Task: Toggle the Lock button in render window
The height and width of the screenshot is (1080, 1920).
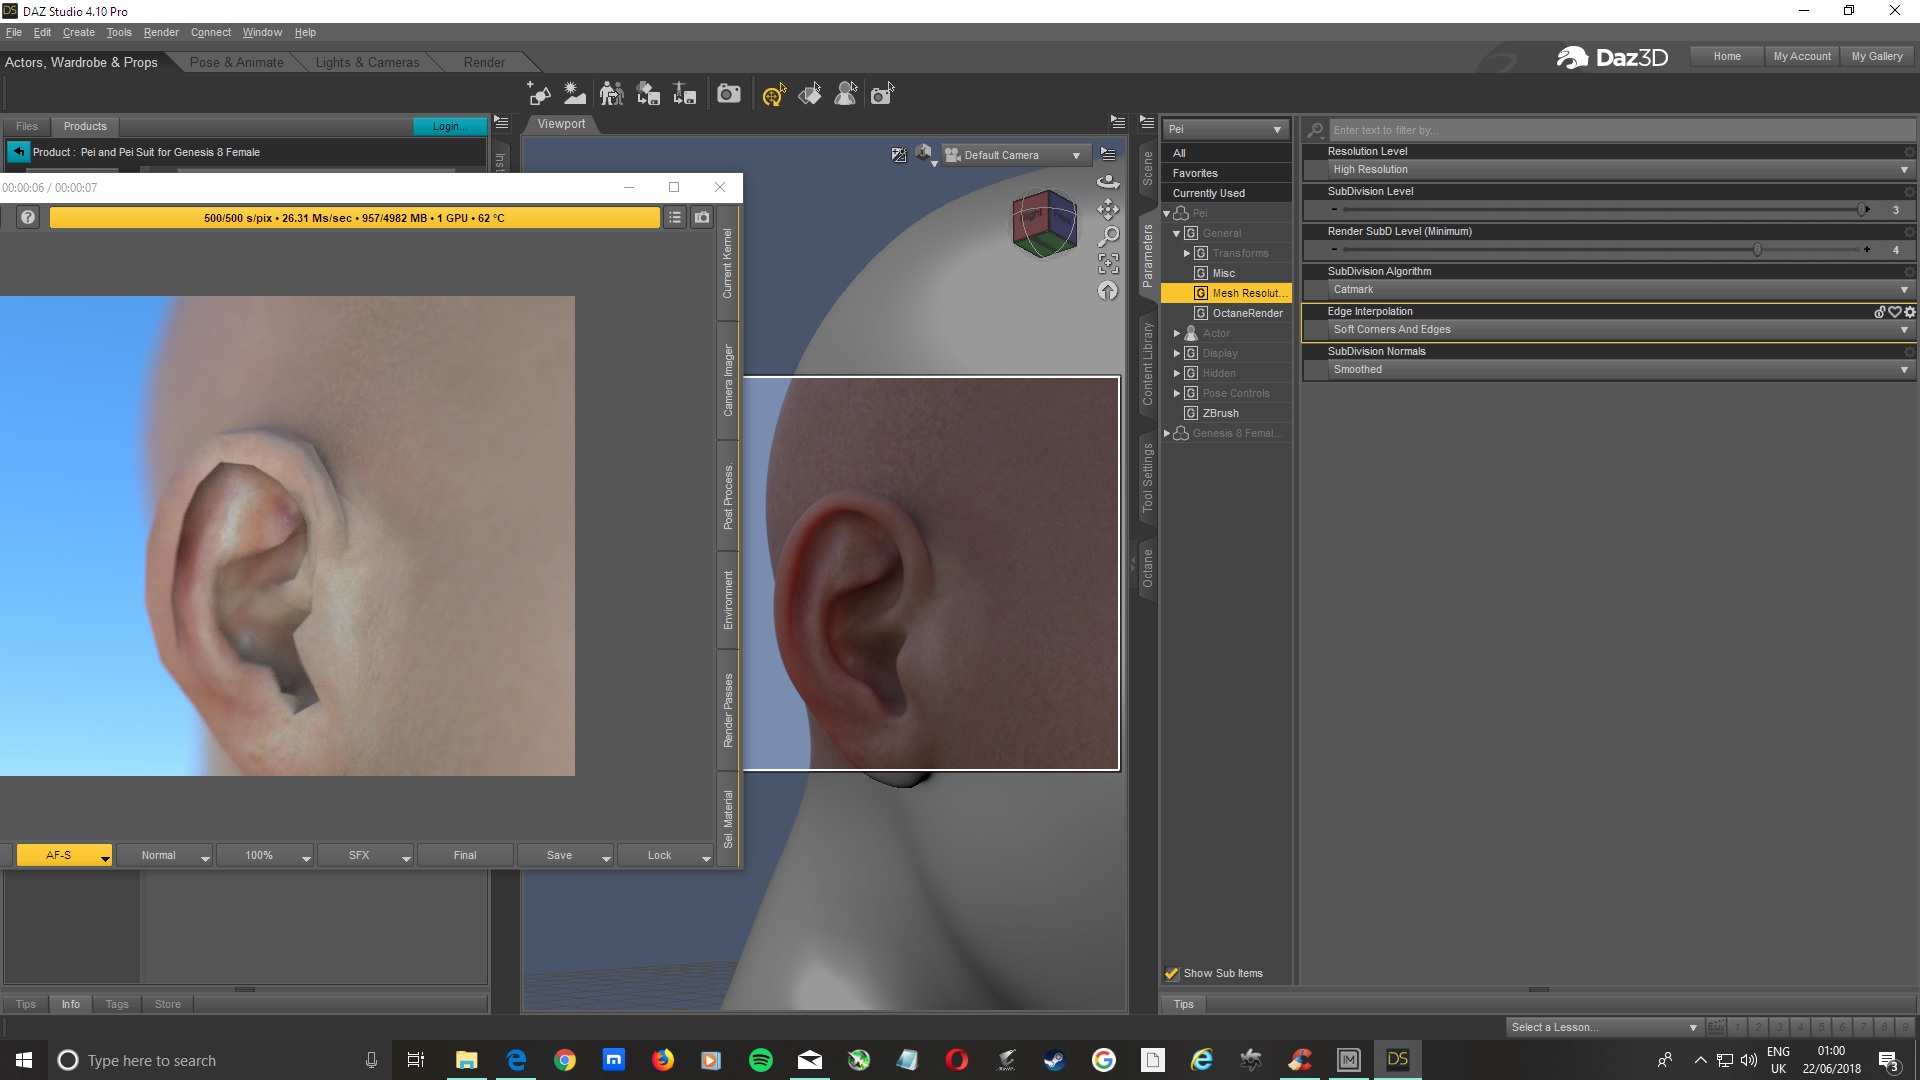Action: pyautogui.click(x=659, y=855)
